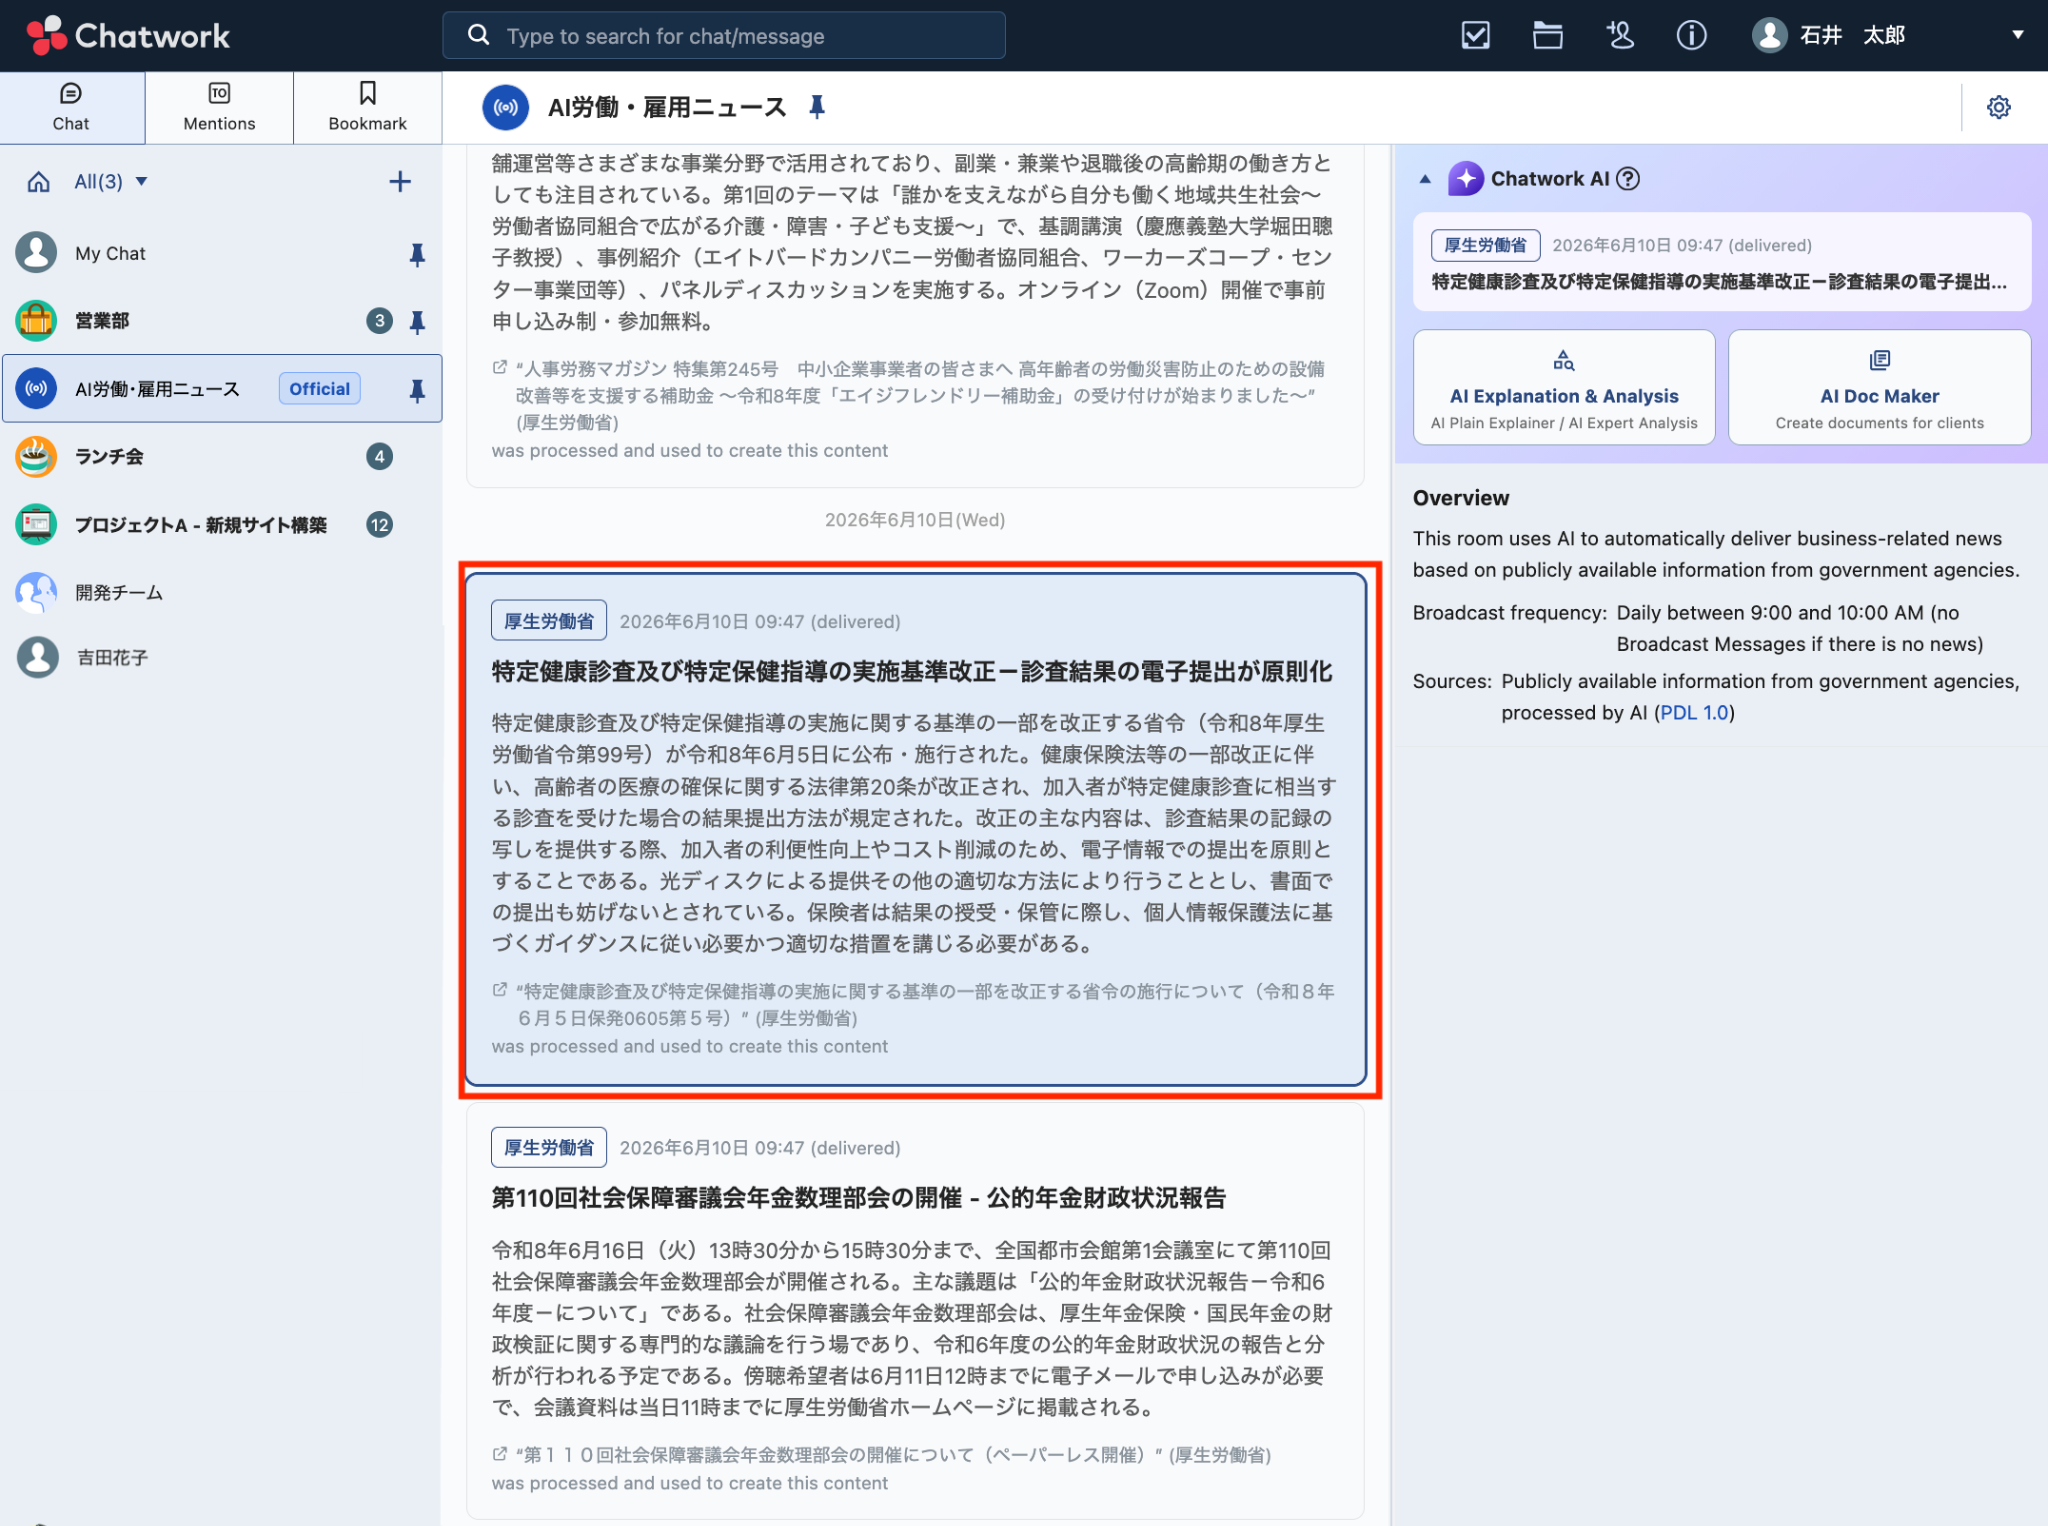Open the My Chat room
This screenshot has width=2048, height=1526.
tap(220, 254)
